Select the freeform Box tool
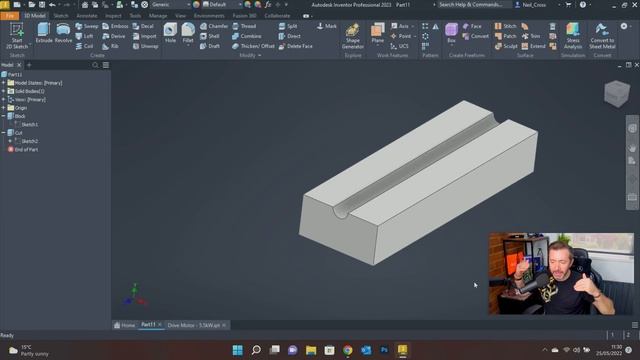This screenshot has width=640, height=360. [451, 33]
